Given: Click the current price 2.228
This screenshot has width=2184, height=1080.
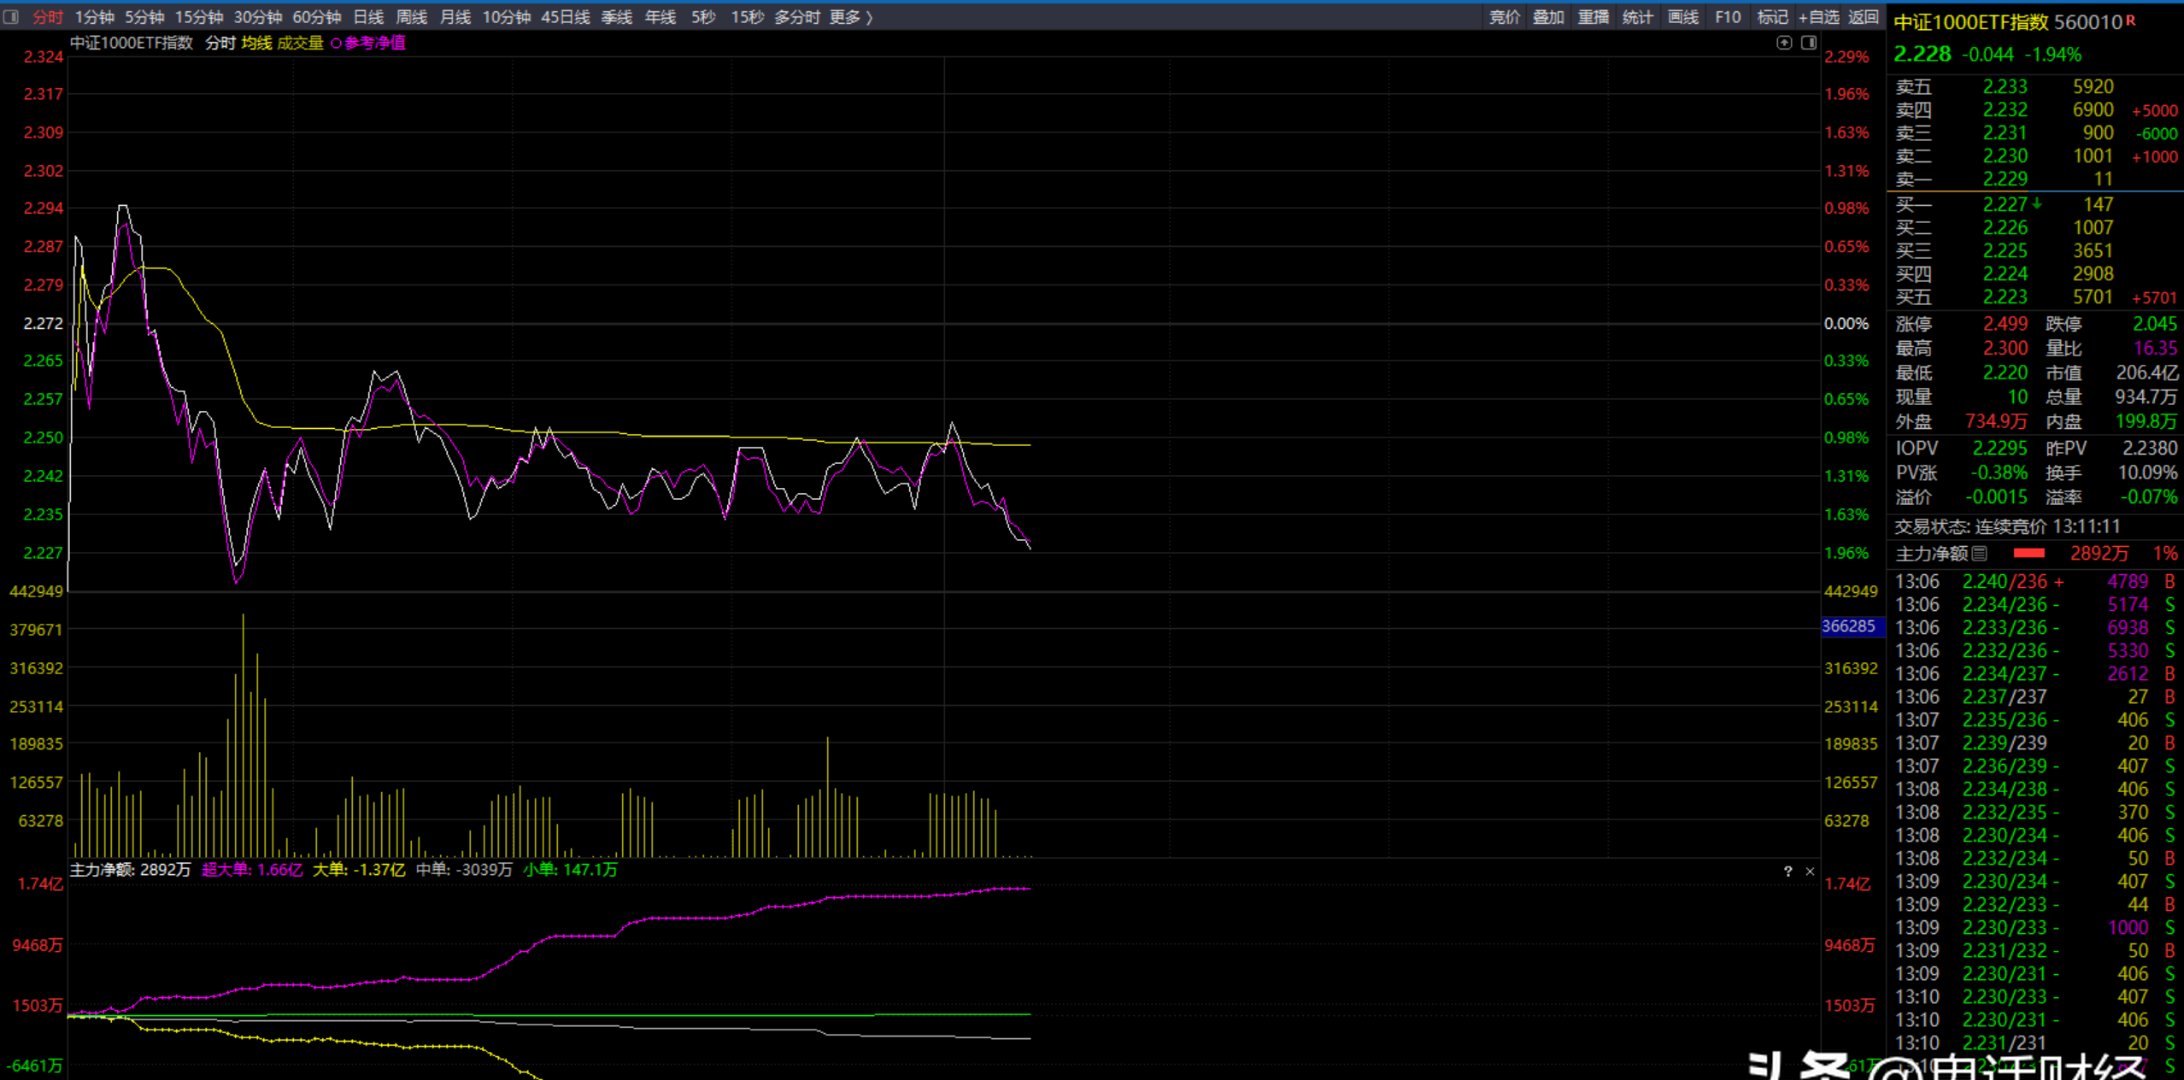Looking at the screenshot, I should point(1922,54).
